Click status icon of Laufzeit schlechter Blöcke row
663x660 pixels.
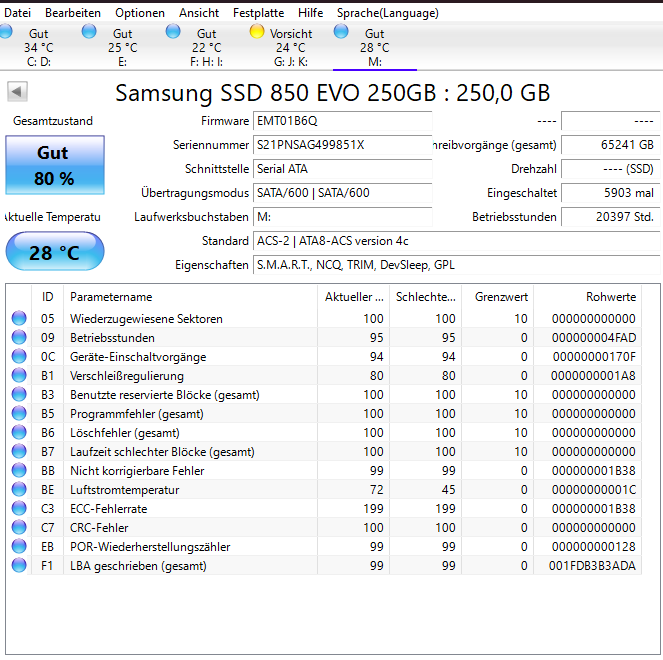click(x=19, y=452)
